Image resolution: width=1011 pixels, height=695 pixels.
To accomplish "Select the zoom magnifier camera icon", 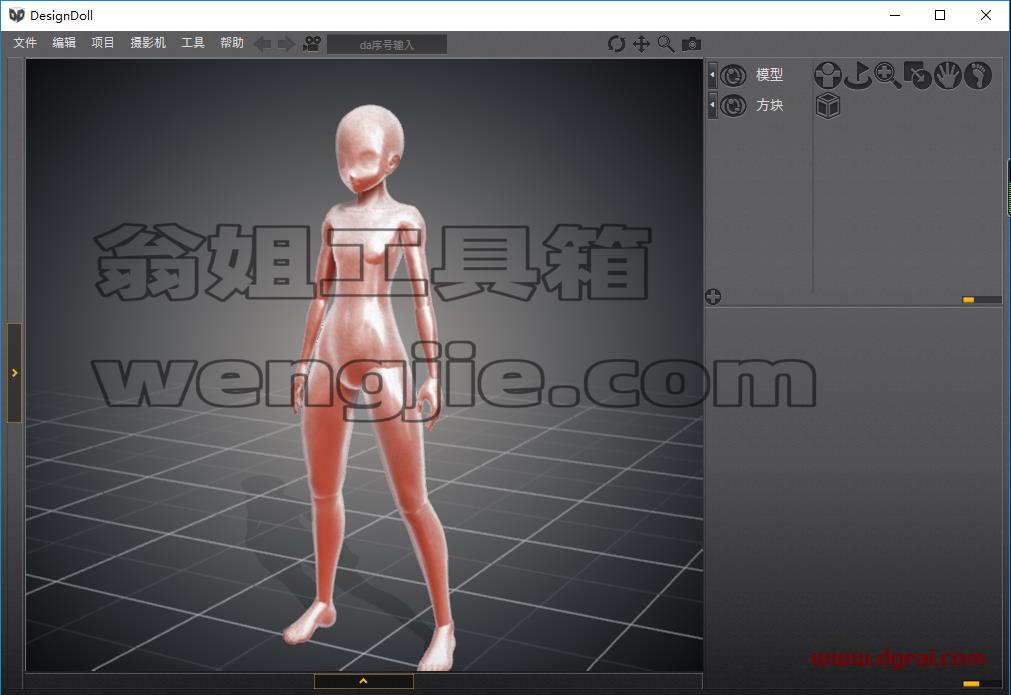I will click(x=665, y=44).
